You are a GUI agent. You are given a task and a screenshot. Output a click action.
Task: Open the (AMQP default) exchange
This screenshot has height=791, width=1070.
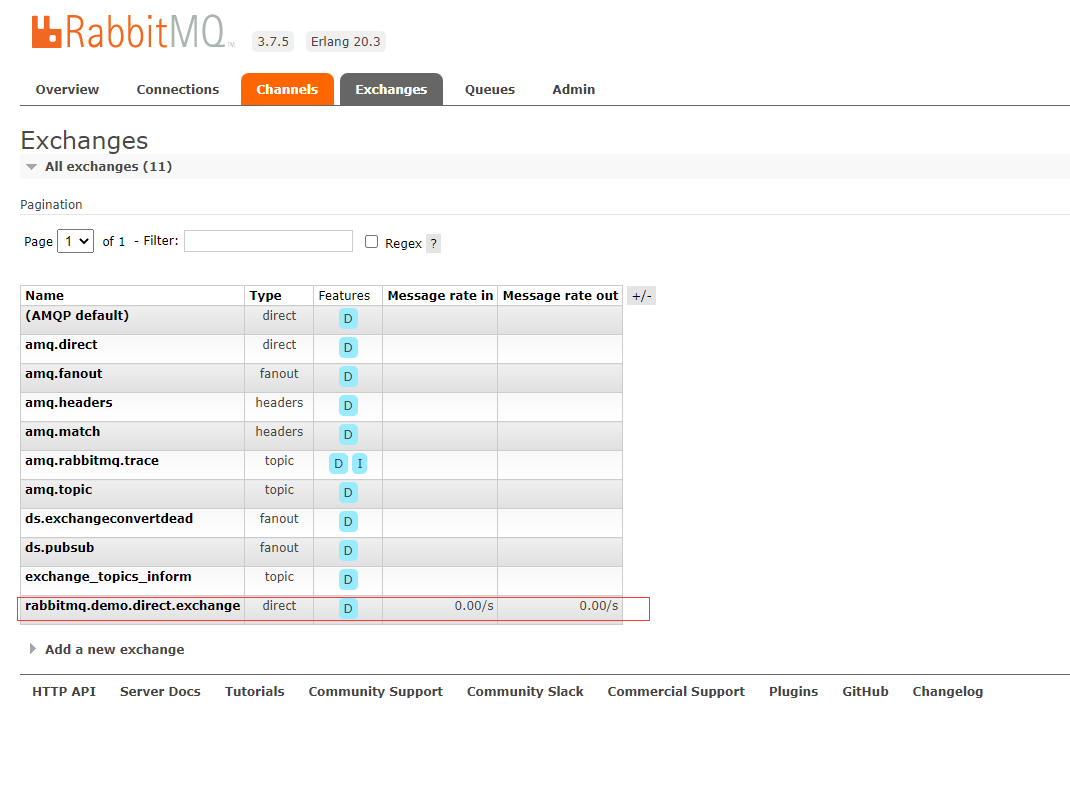point(77,315)
